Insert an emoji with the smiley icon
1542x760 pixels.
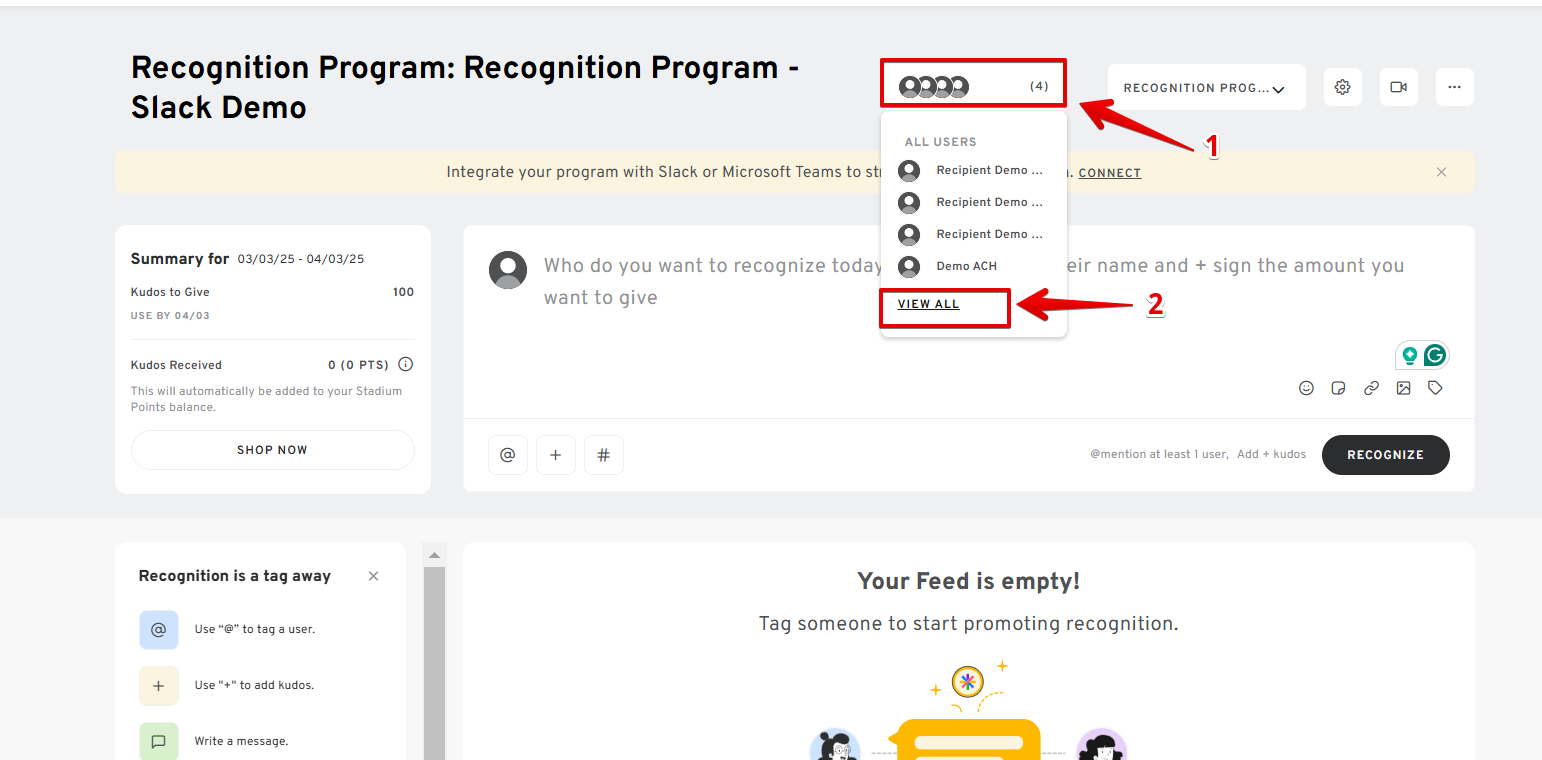[x=1306, y=388]
